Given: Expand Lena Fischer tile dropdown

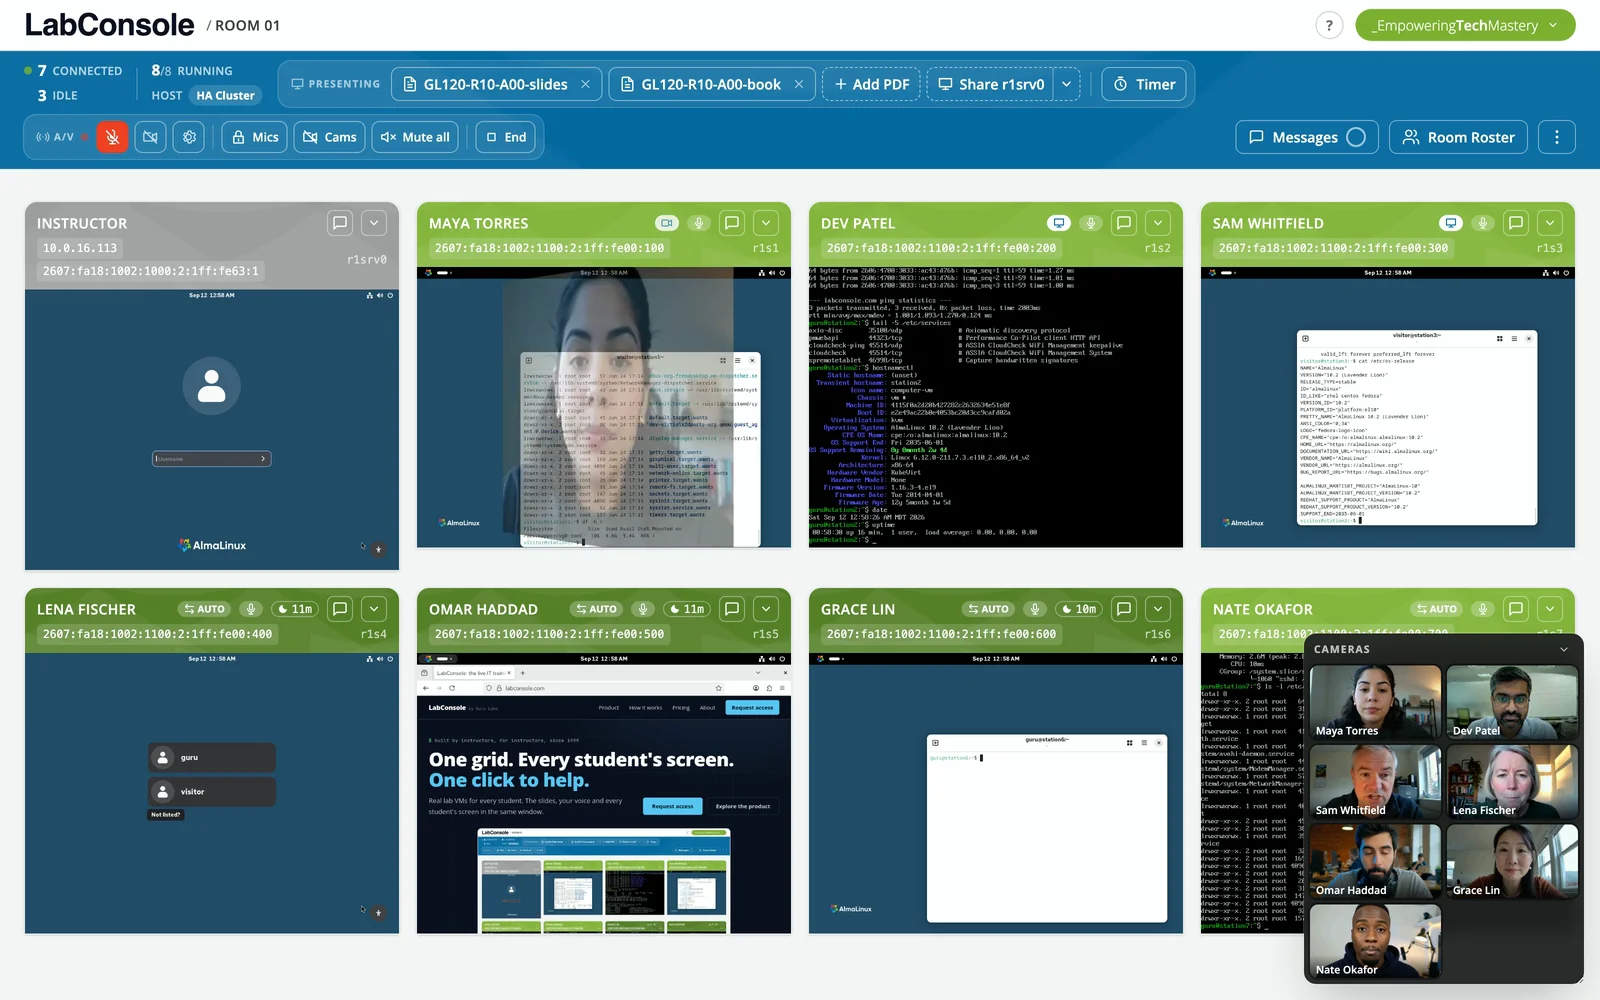Looking at the screenshot, I should click(374, 609).
